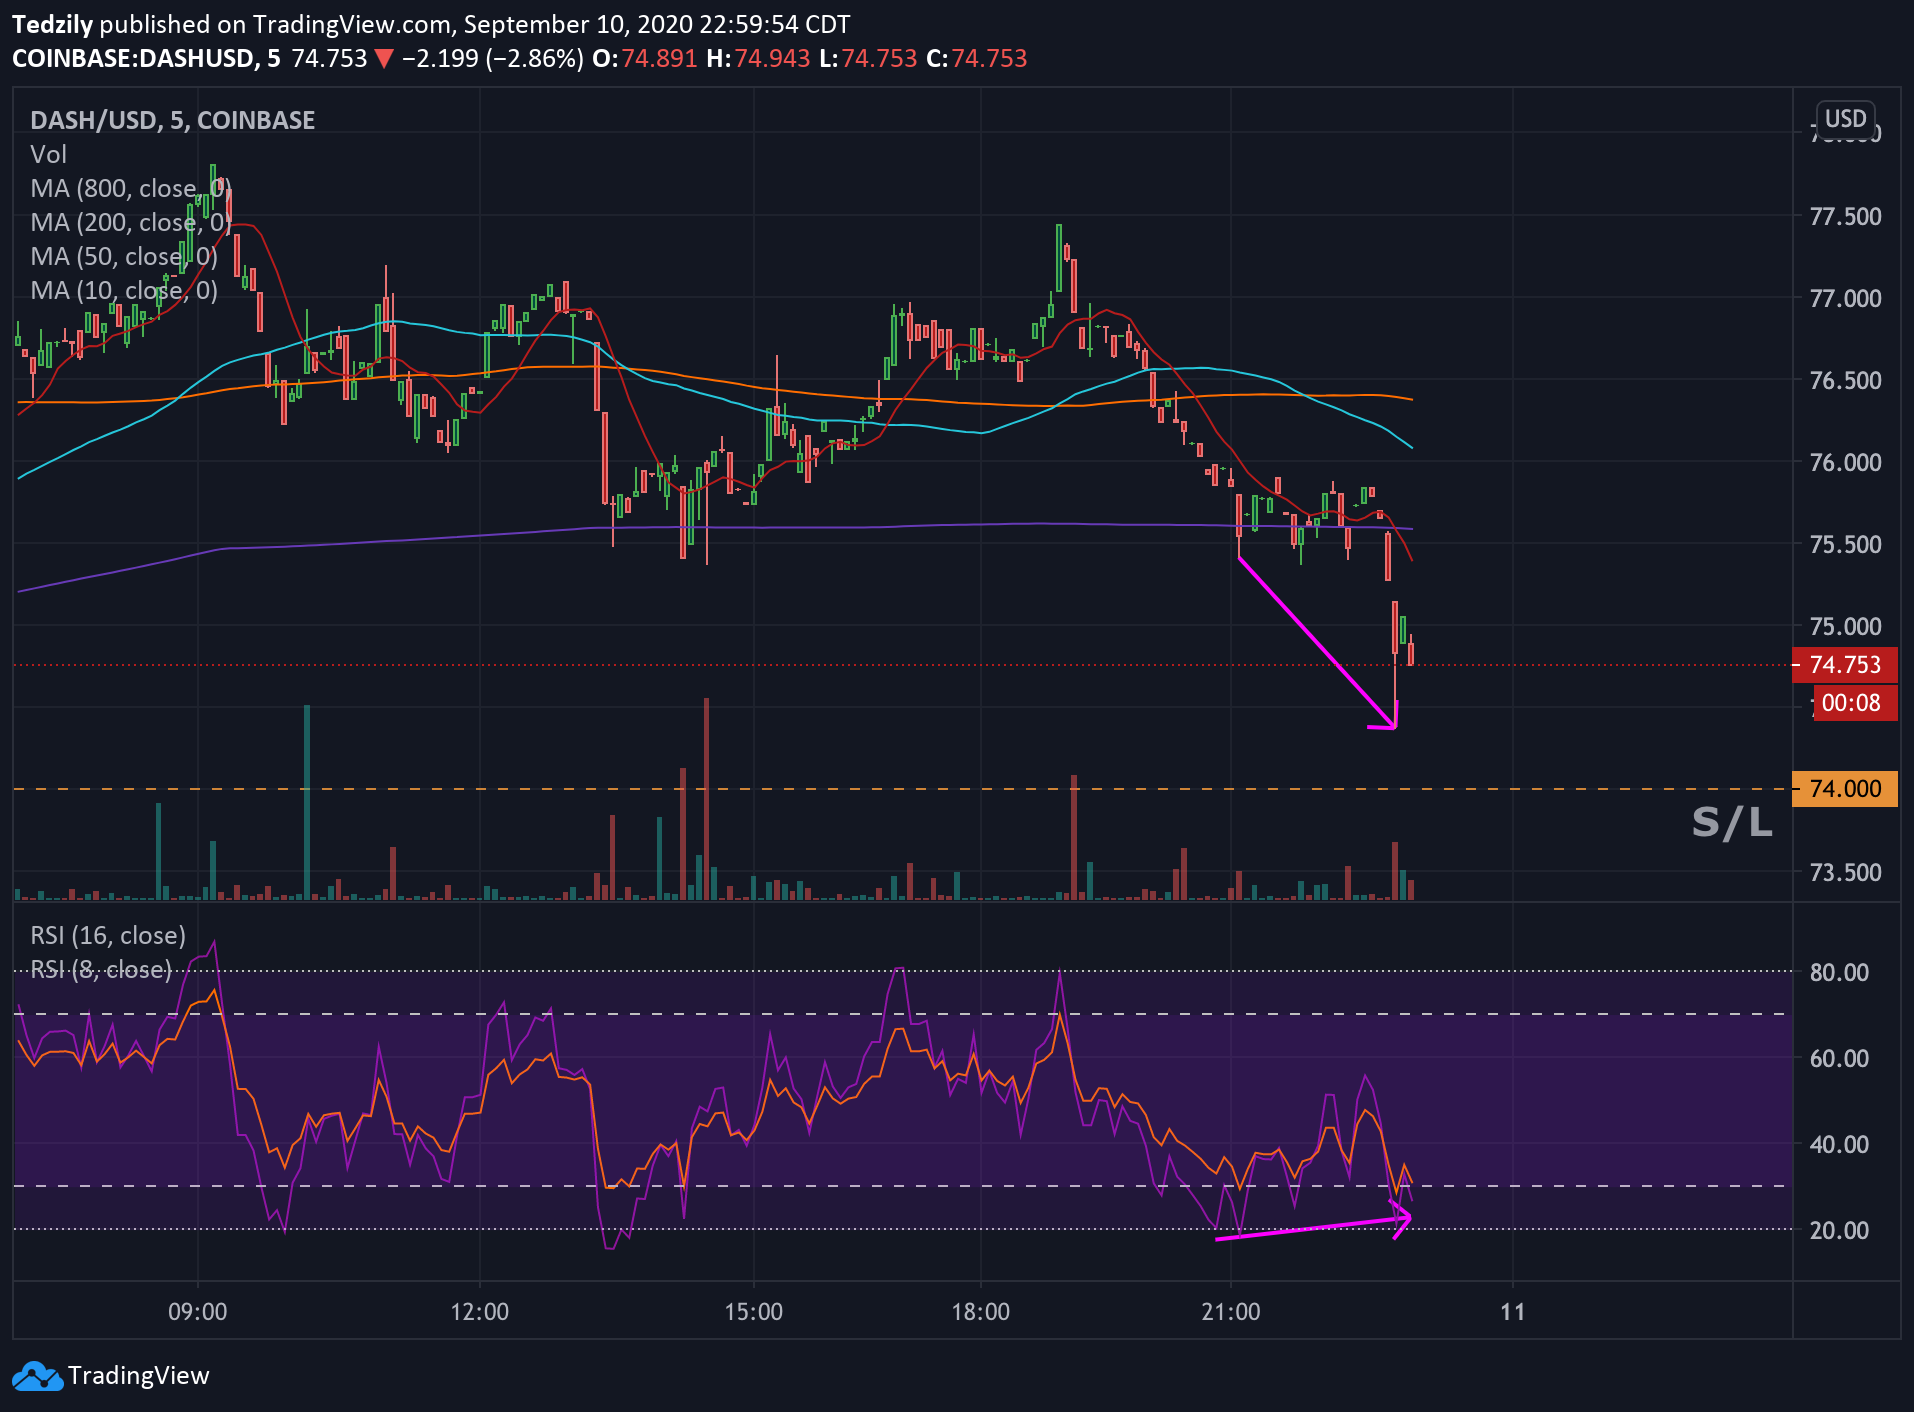
Task: Select the MA (200, close, 0) indicator label
Action: (x=130, y=223)
